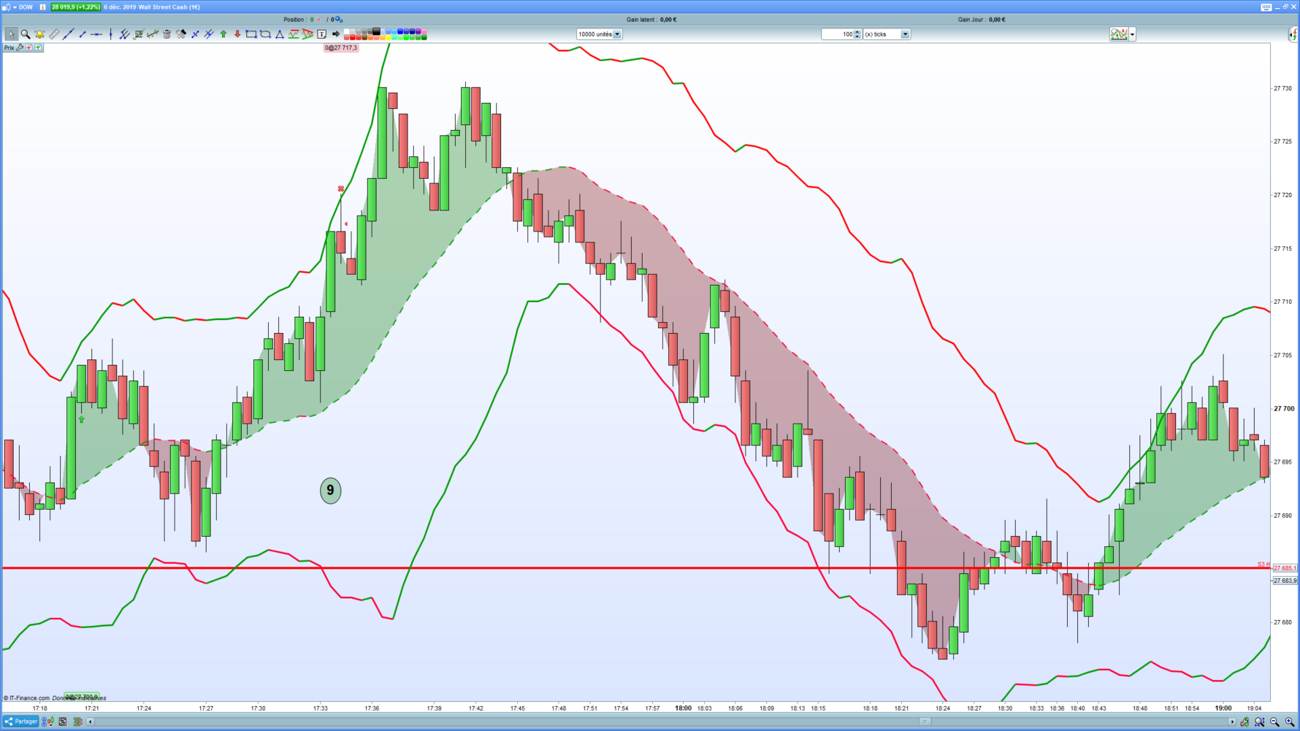Click the 27 700 price axis label
The image size is (1300, 731).
(x=1284, y=408)
